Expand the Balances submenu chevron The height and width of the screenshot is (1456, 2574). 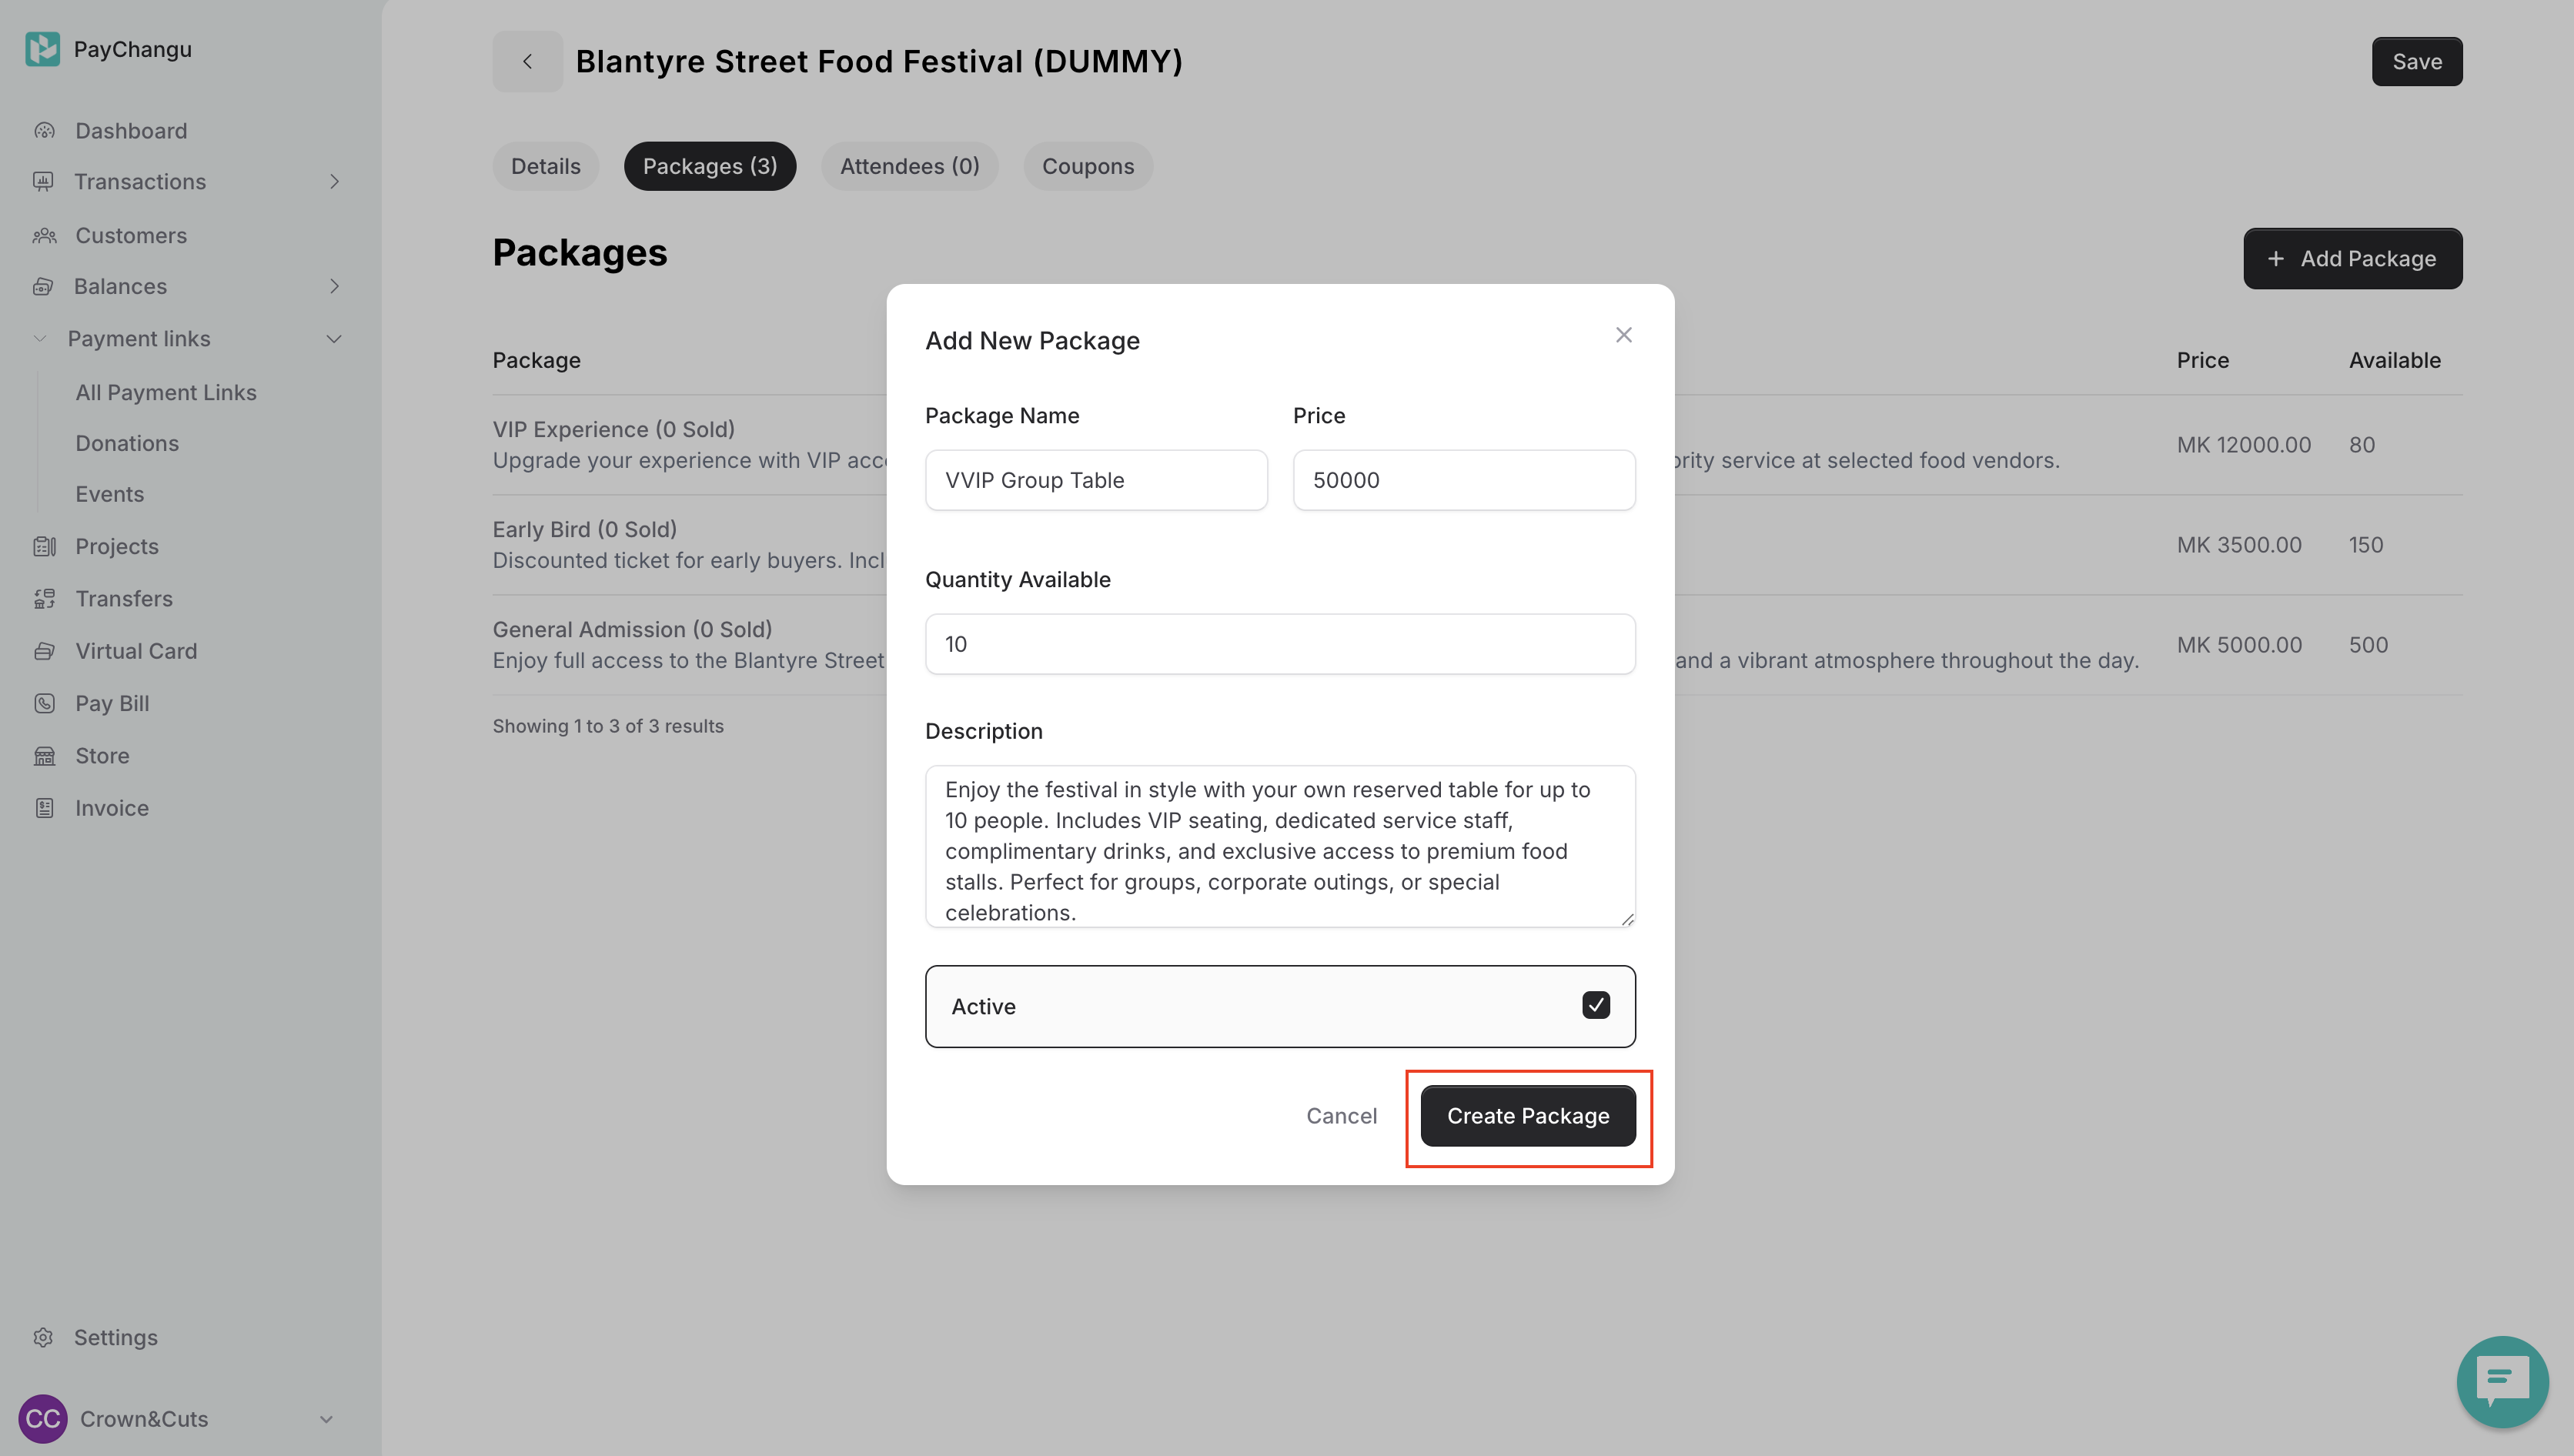[x=334, y=287]
